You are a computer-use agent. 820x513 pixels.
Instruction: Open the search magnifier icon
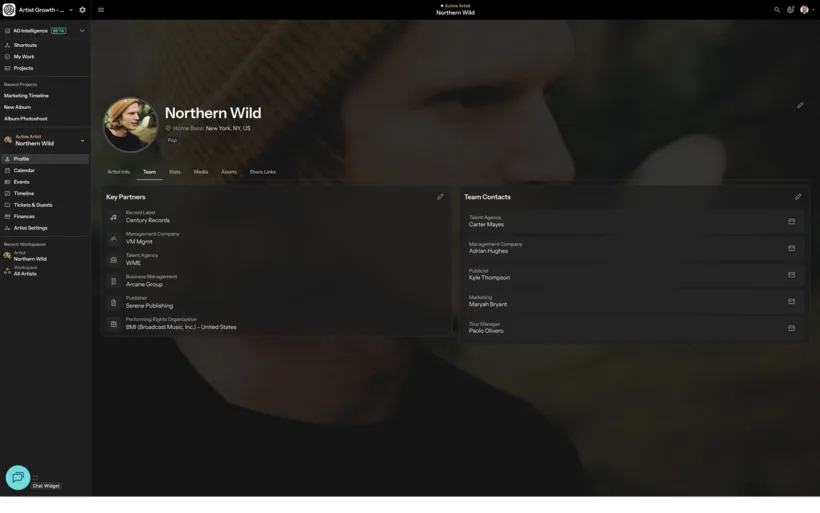pos(777,10)
